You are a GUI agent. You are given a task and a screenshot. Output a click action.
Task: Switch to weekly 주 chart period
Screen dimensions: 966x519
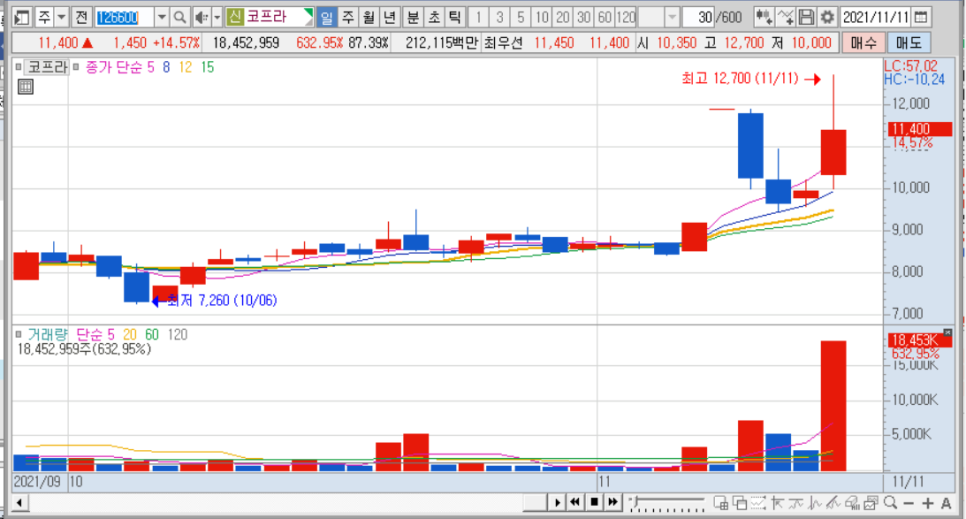coord(347,17)
